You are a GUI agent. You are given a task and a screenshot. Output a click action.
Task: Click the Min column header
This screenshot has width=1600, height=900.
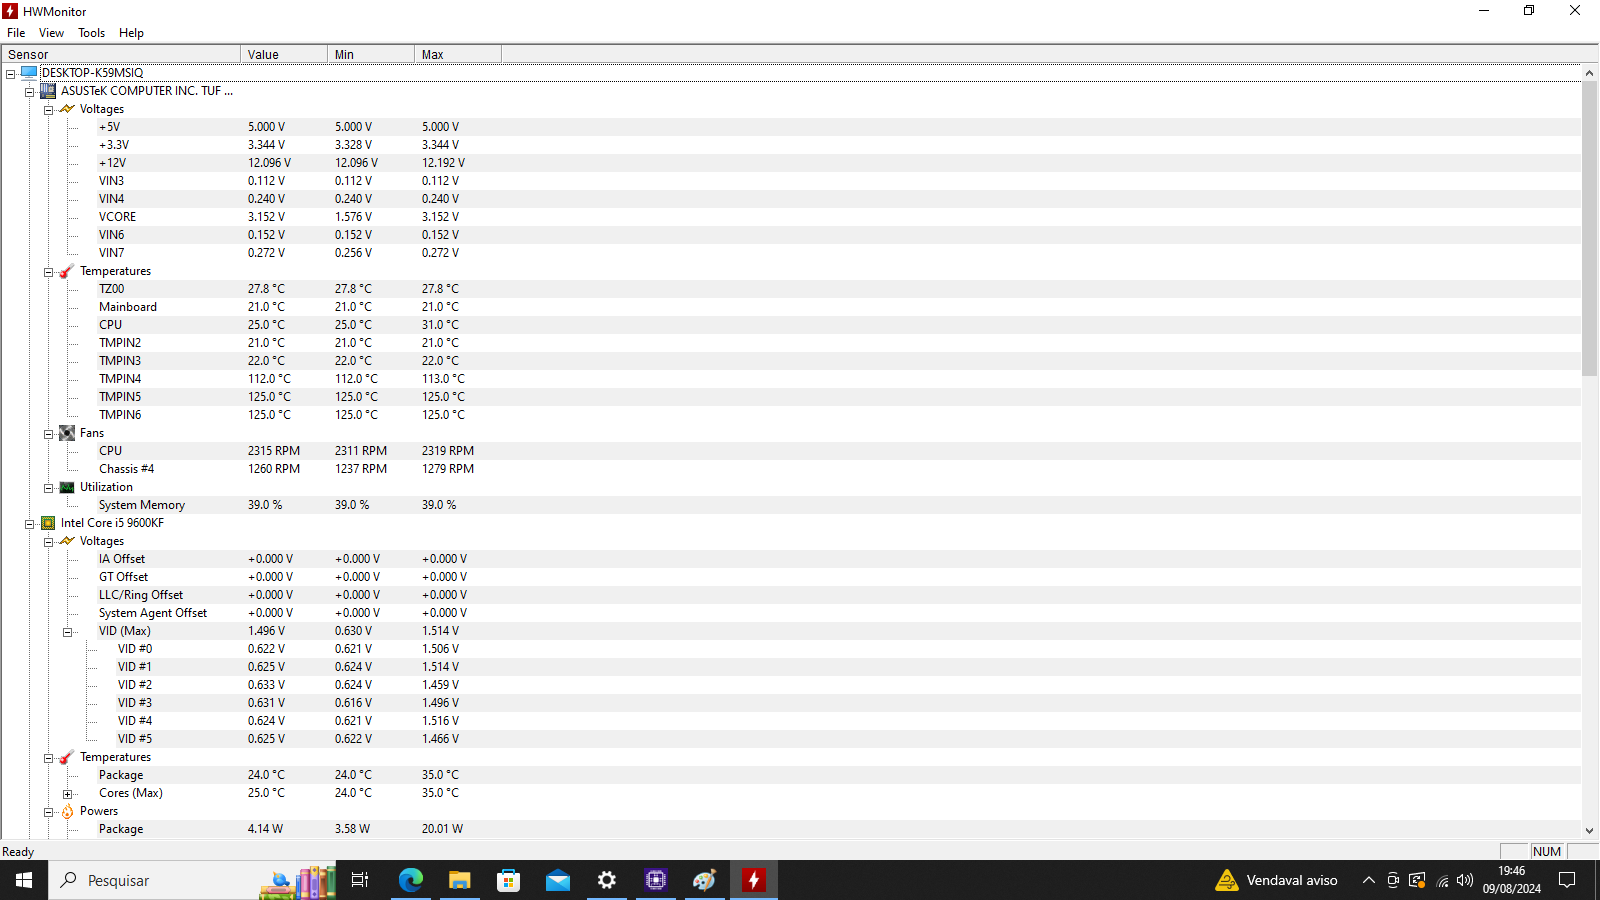click(x=371, y=54)
